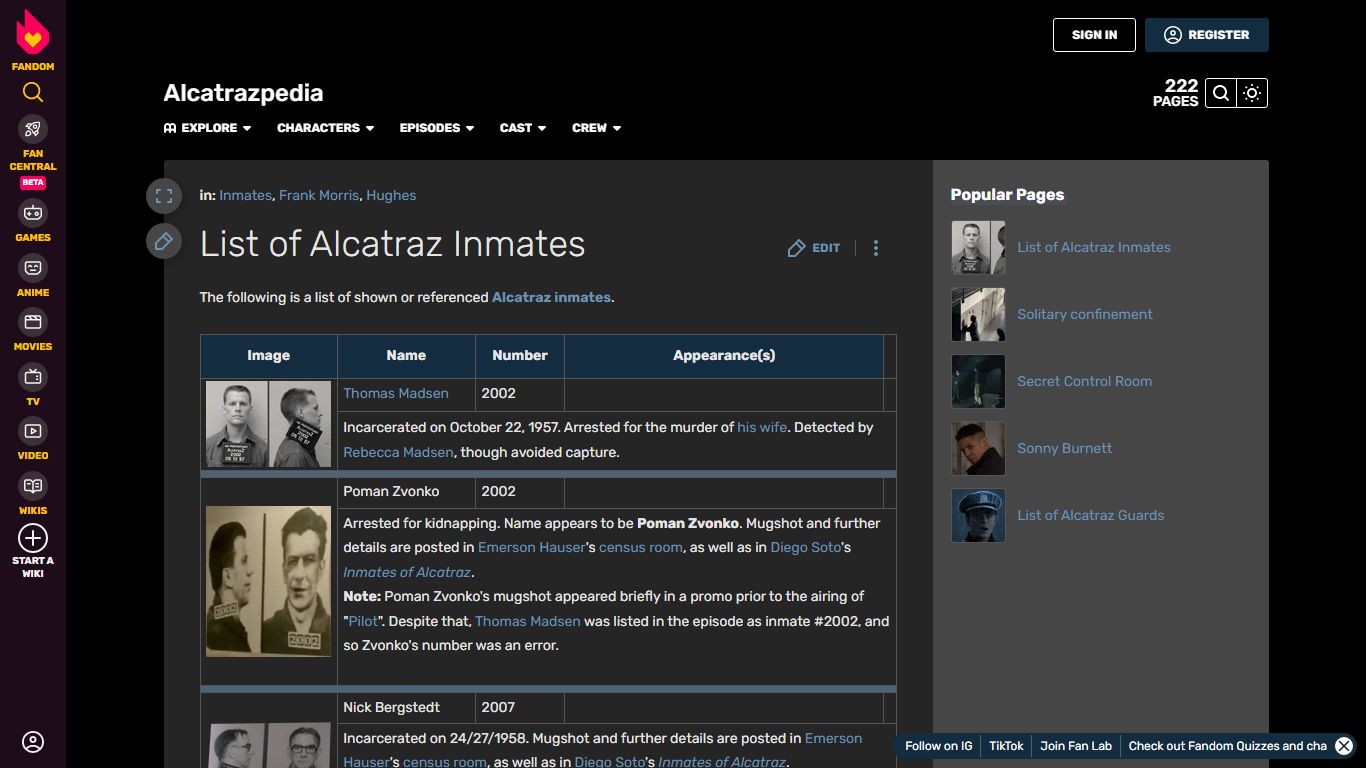
Task: Close the bottom Fandom notification bar
Action: [1344, 746]
